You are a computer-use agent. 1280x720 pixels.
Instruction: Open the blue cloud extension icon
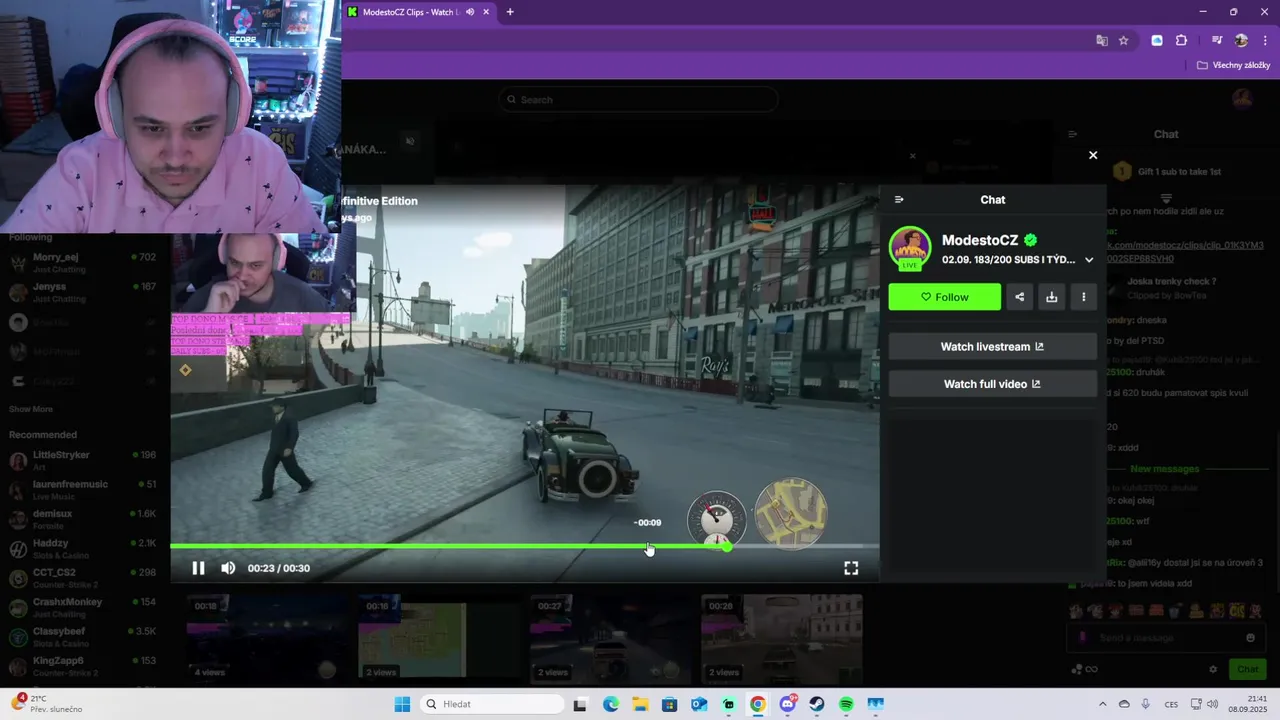[1157, 41]
